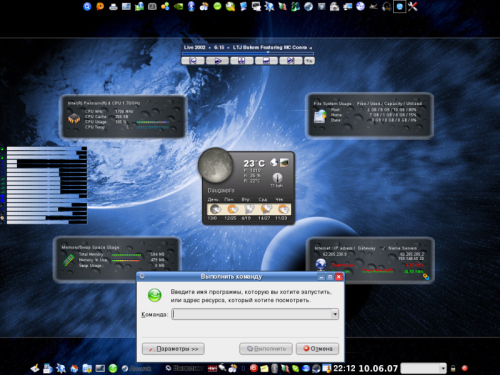Open the printer icon in the top panel
Screen dimensions: 500x375
(113, 6)
